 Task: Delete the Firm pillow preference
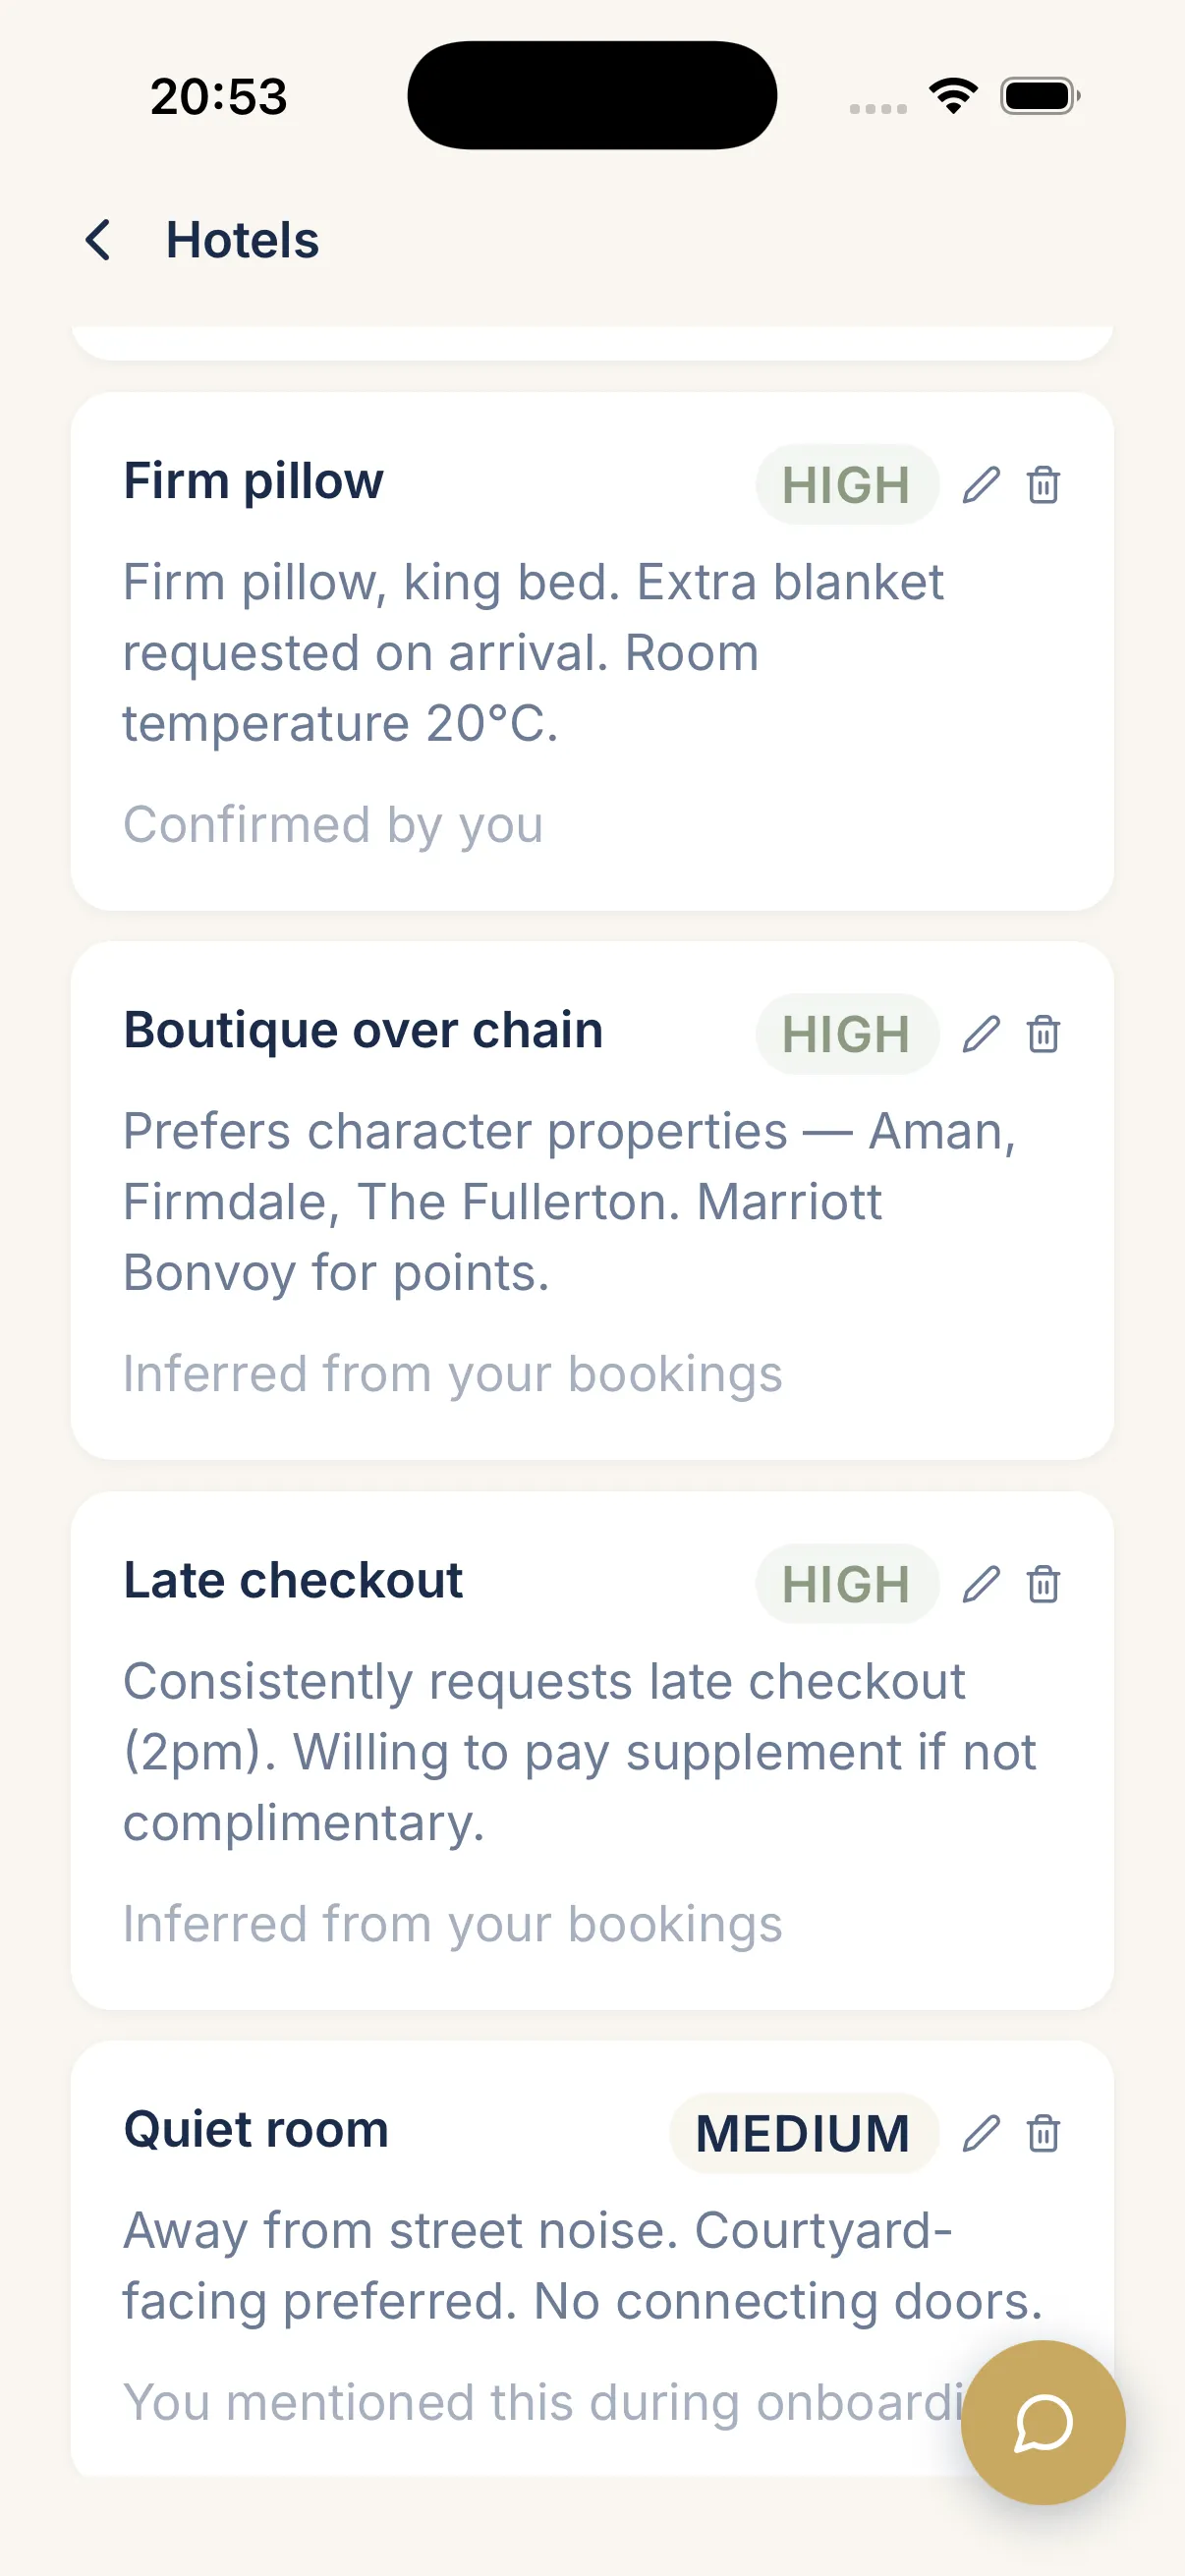click(1043, 485)
